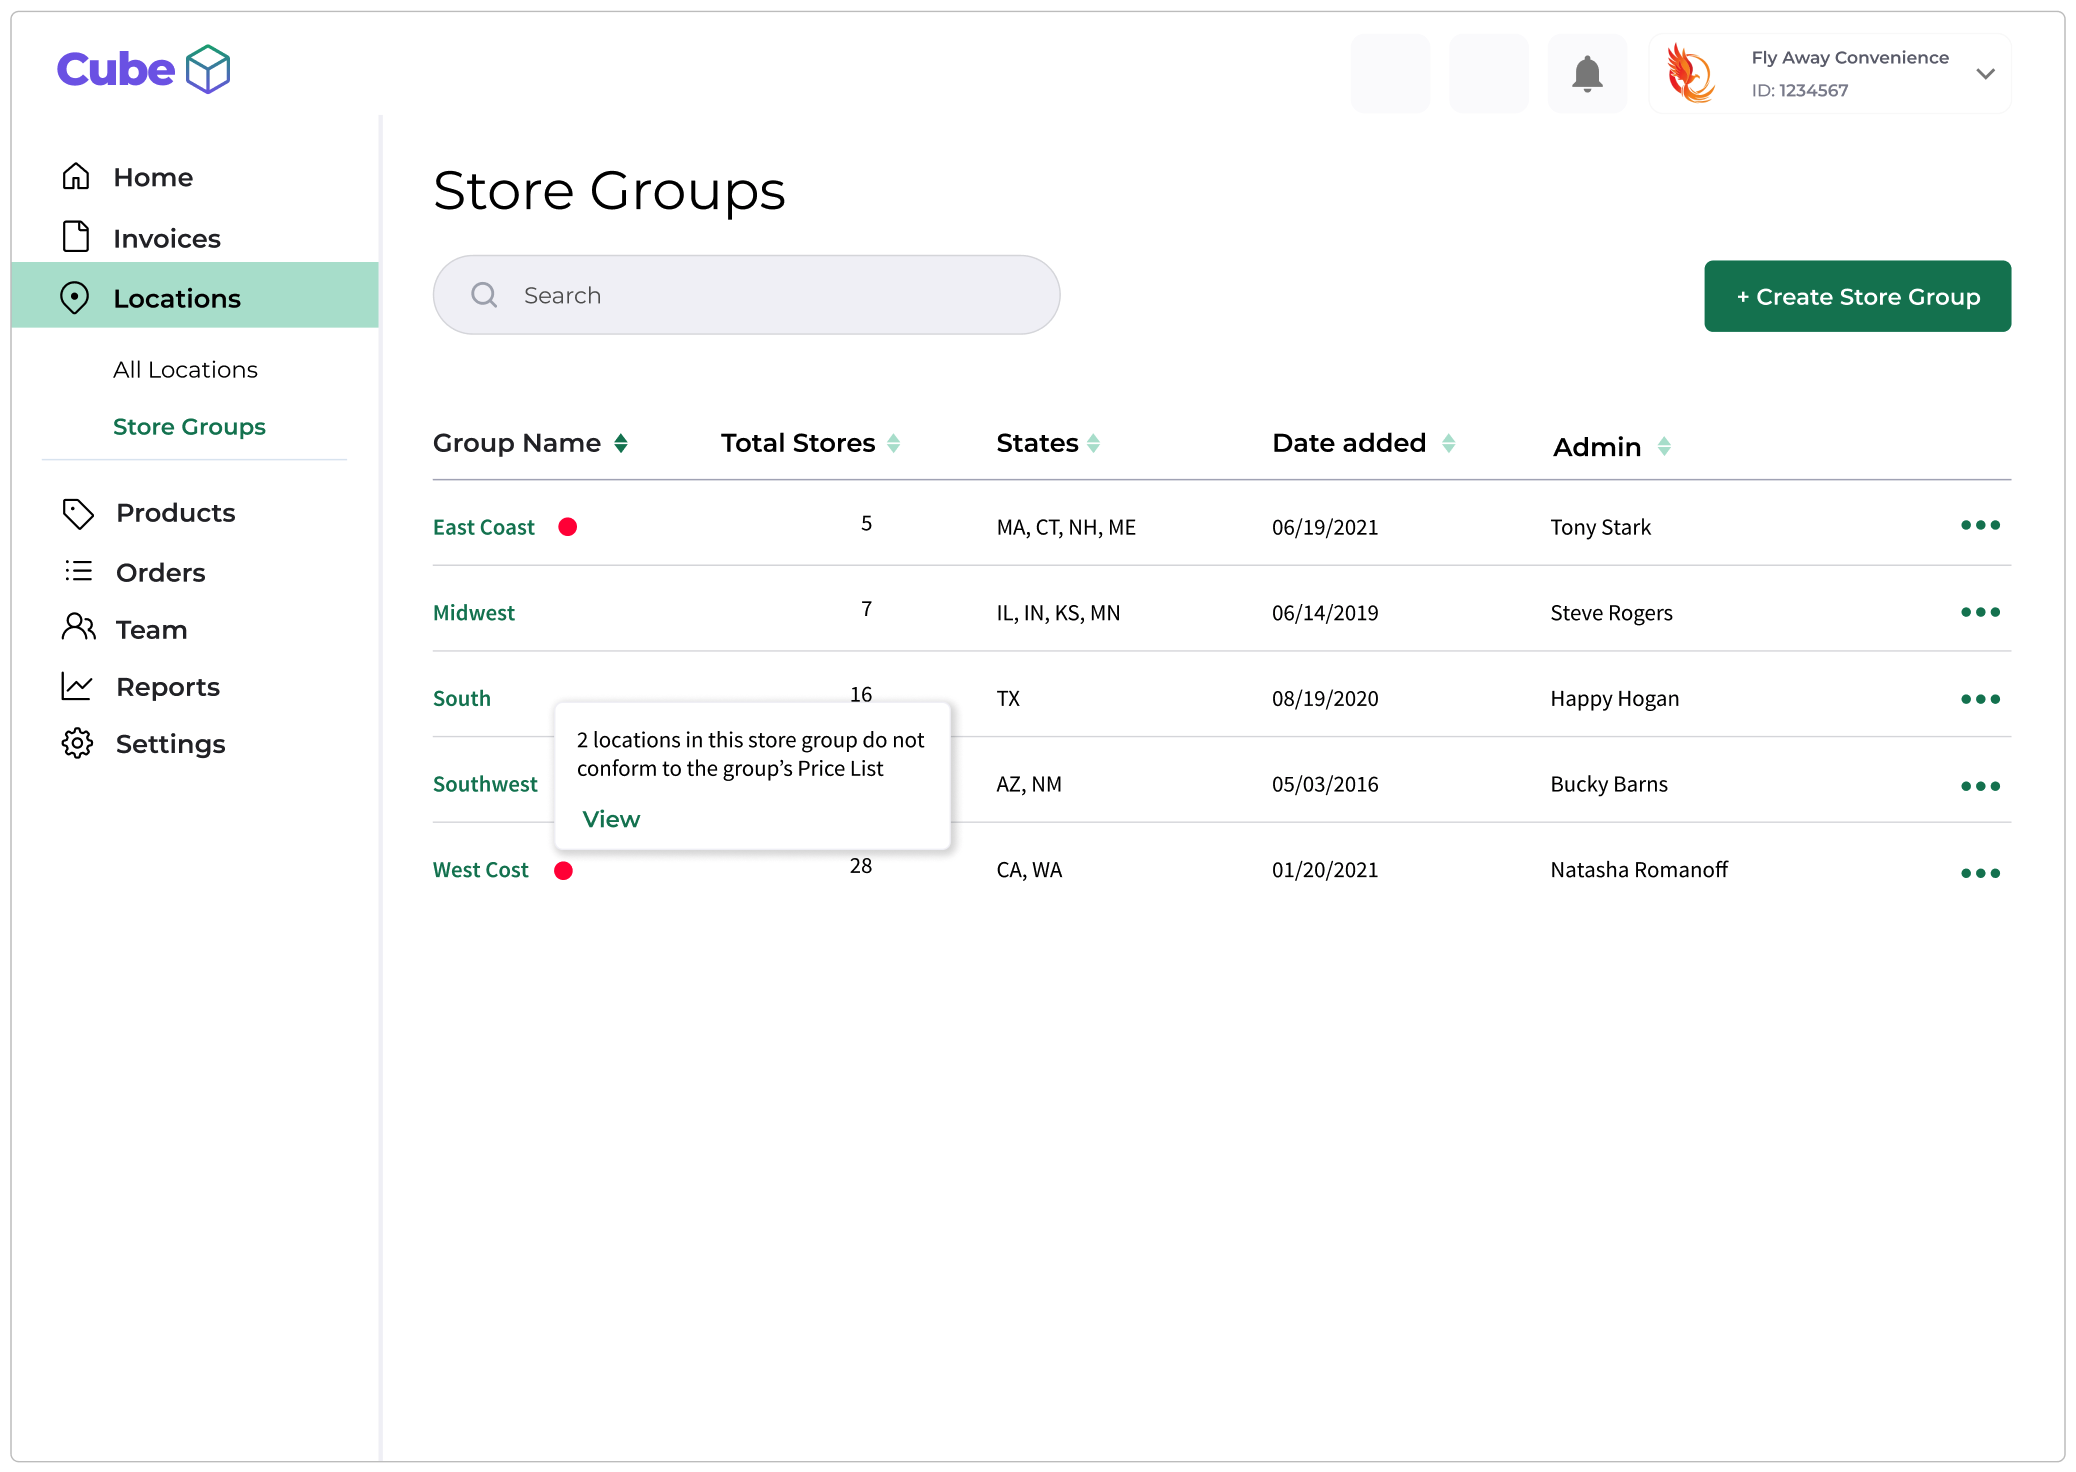Click the Fly Away Convenience phoenix avatar
The image size is (2076, 1472).
[x=1690, y=73]
